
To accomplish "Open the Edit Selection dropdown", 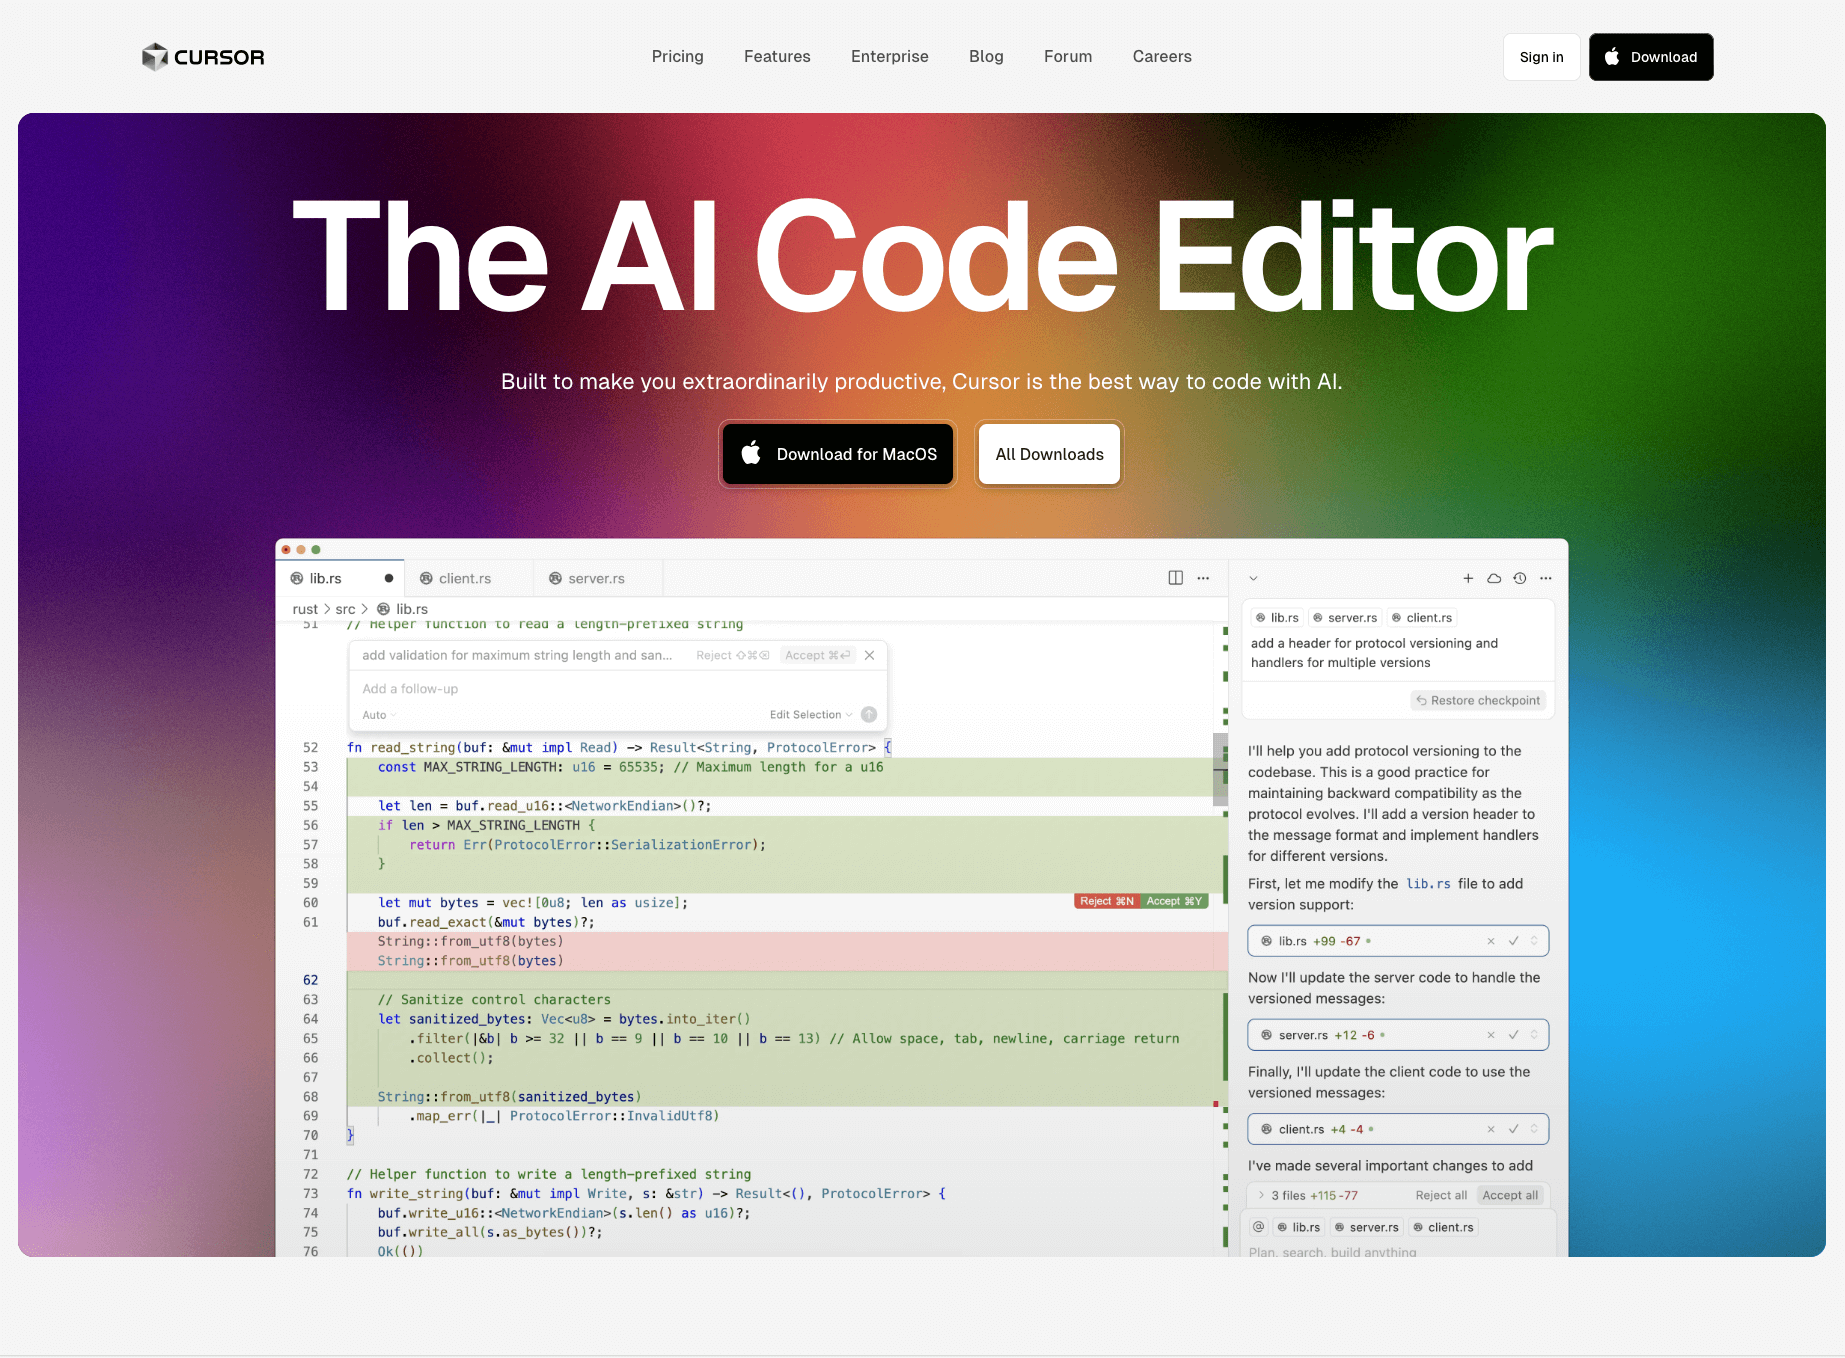I will 811,715.
